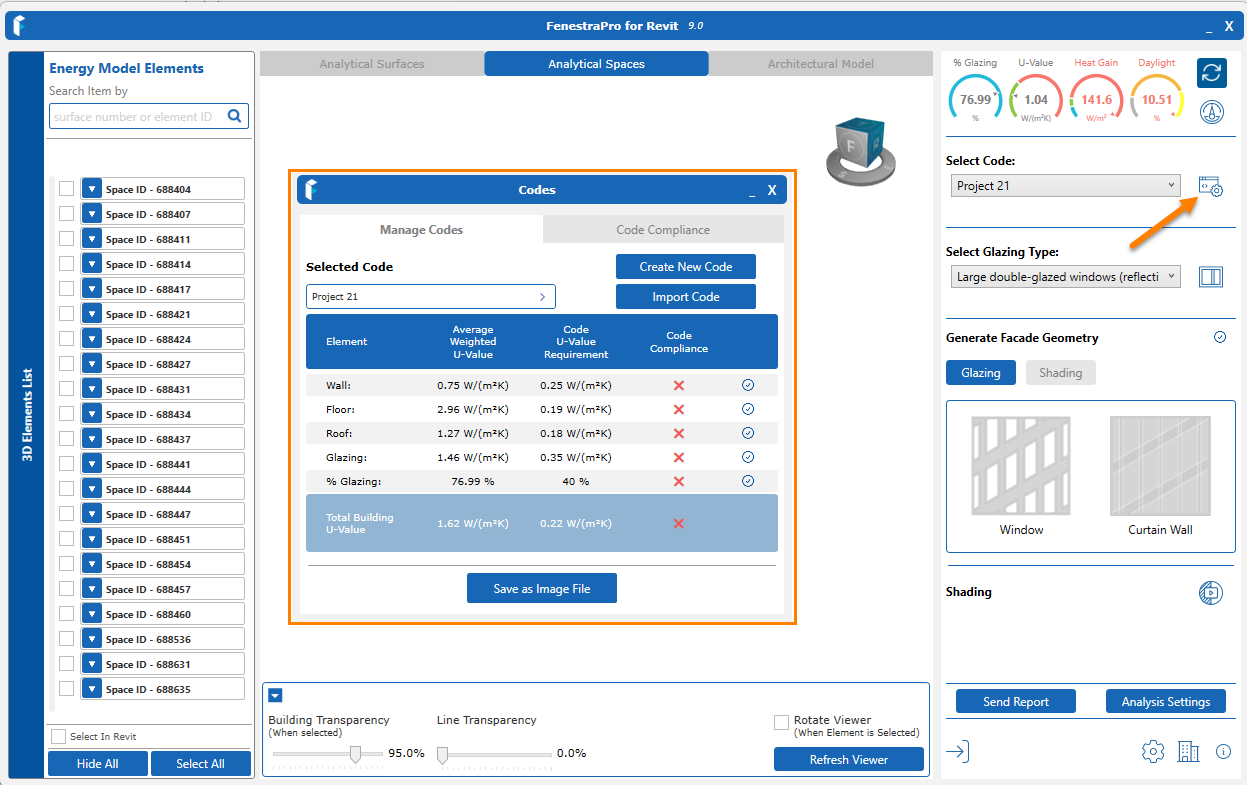The image size is (1247, 785).
Task: Click the compass orientation icon
Action: click(1212, 111)
